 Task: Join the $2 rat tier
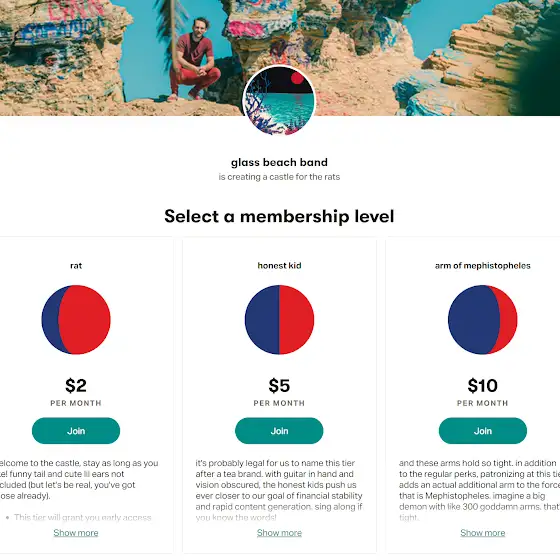76,431
